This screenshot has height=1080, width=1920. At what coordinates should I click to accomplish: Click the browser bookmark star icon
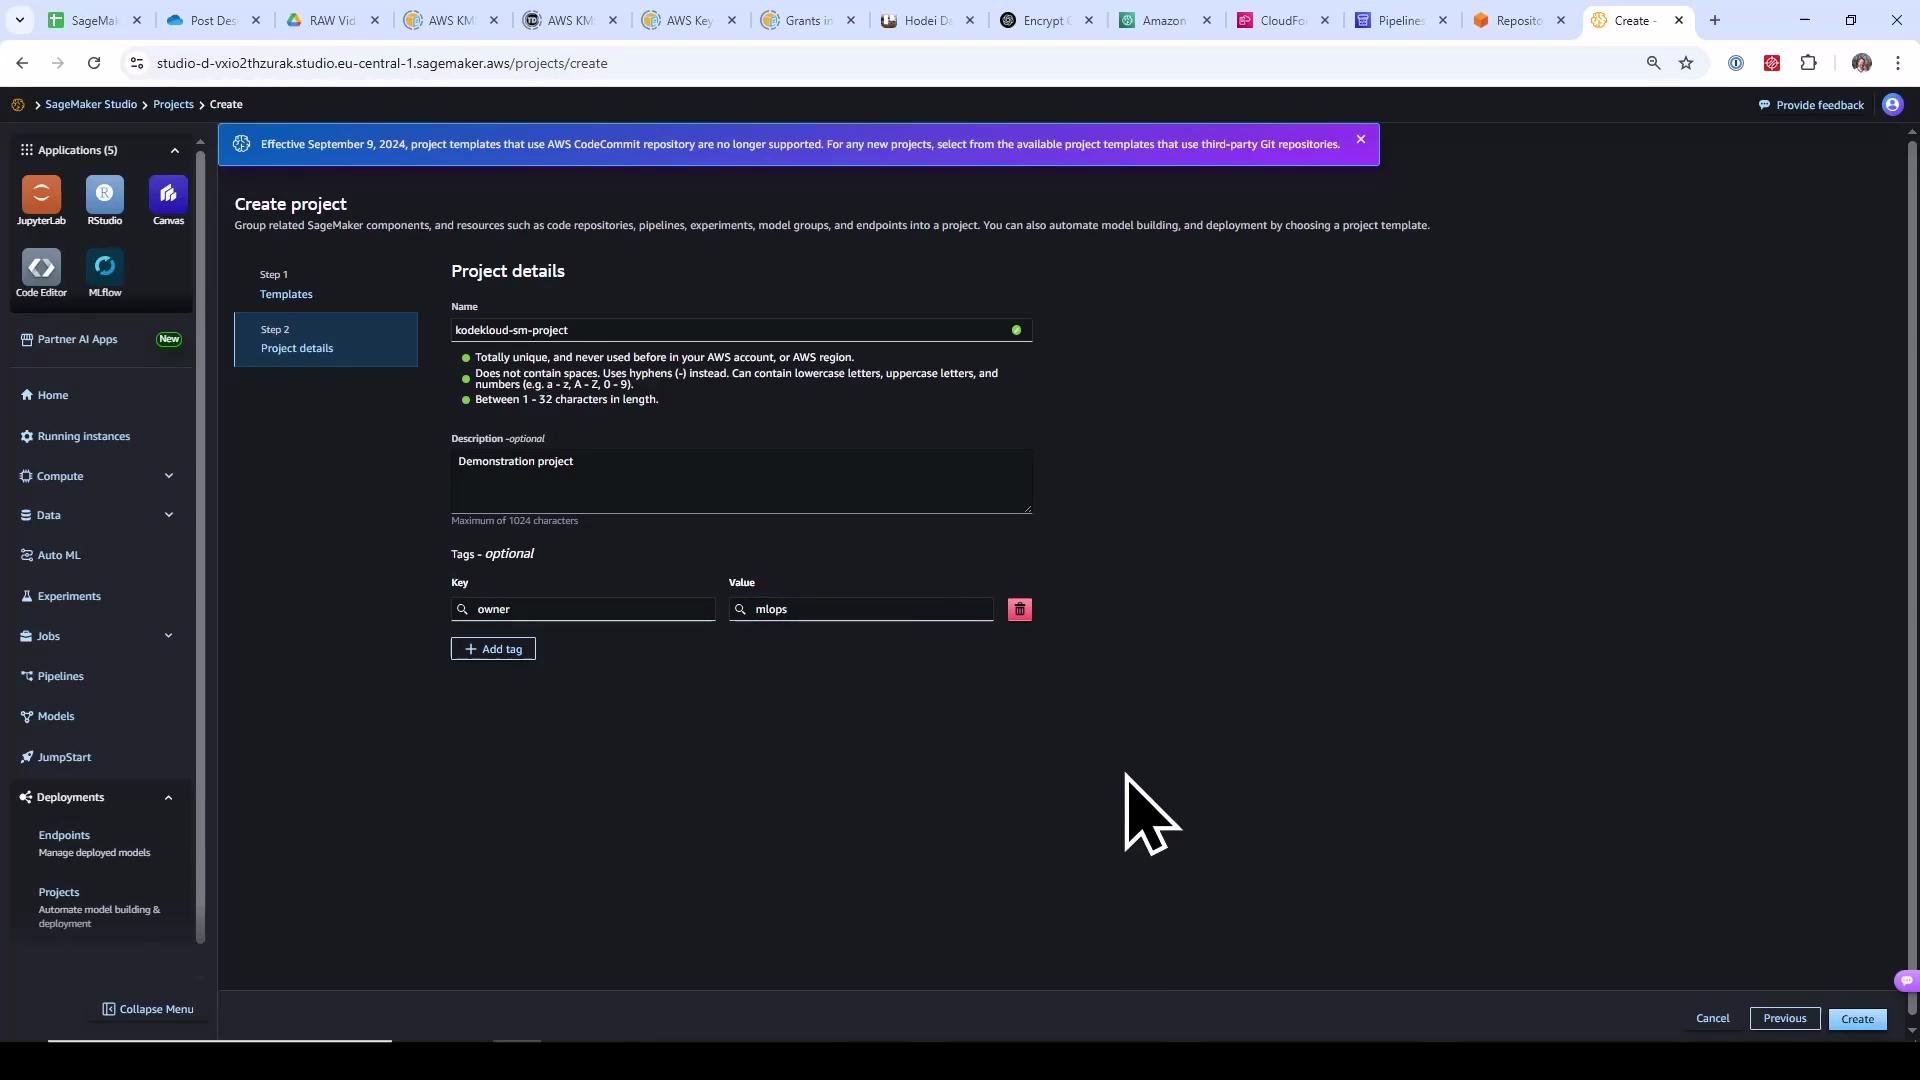(1686, 63)
